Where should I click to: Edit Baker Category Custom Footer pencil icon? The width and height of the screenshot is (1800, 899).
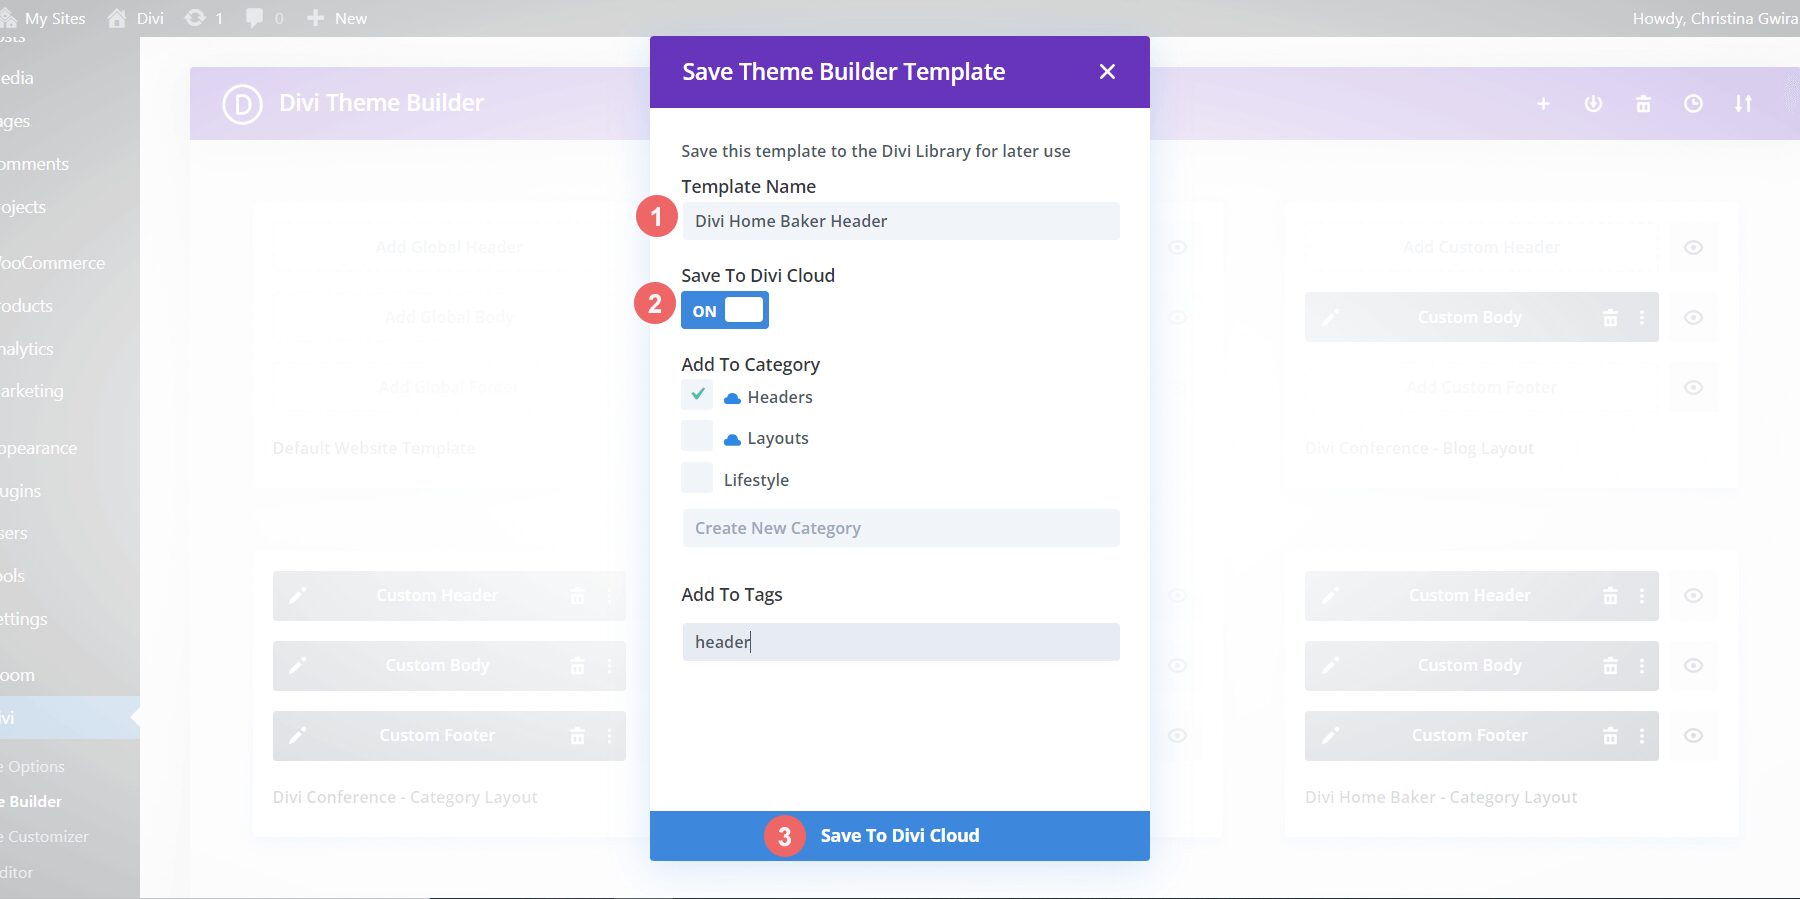(1330, 735)
